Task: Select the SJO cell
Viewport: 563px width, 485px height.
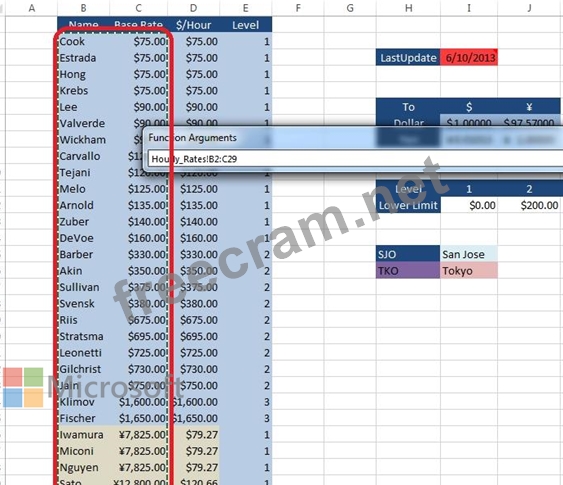Action: click(x=408, y=255)
